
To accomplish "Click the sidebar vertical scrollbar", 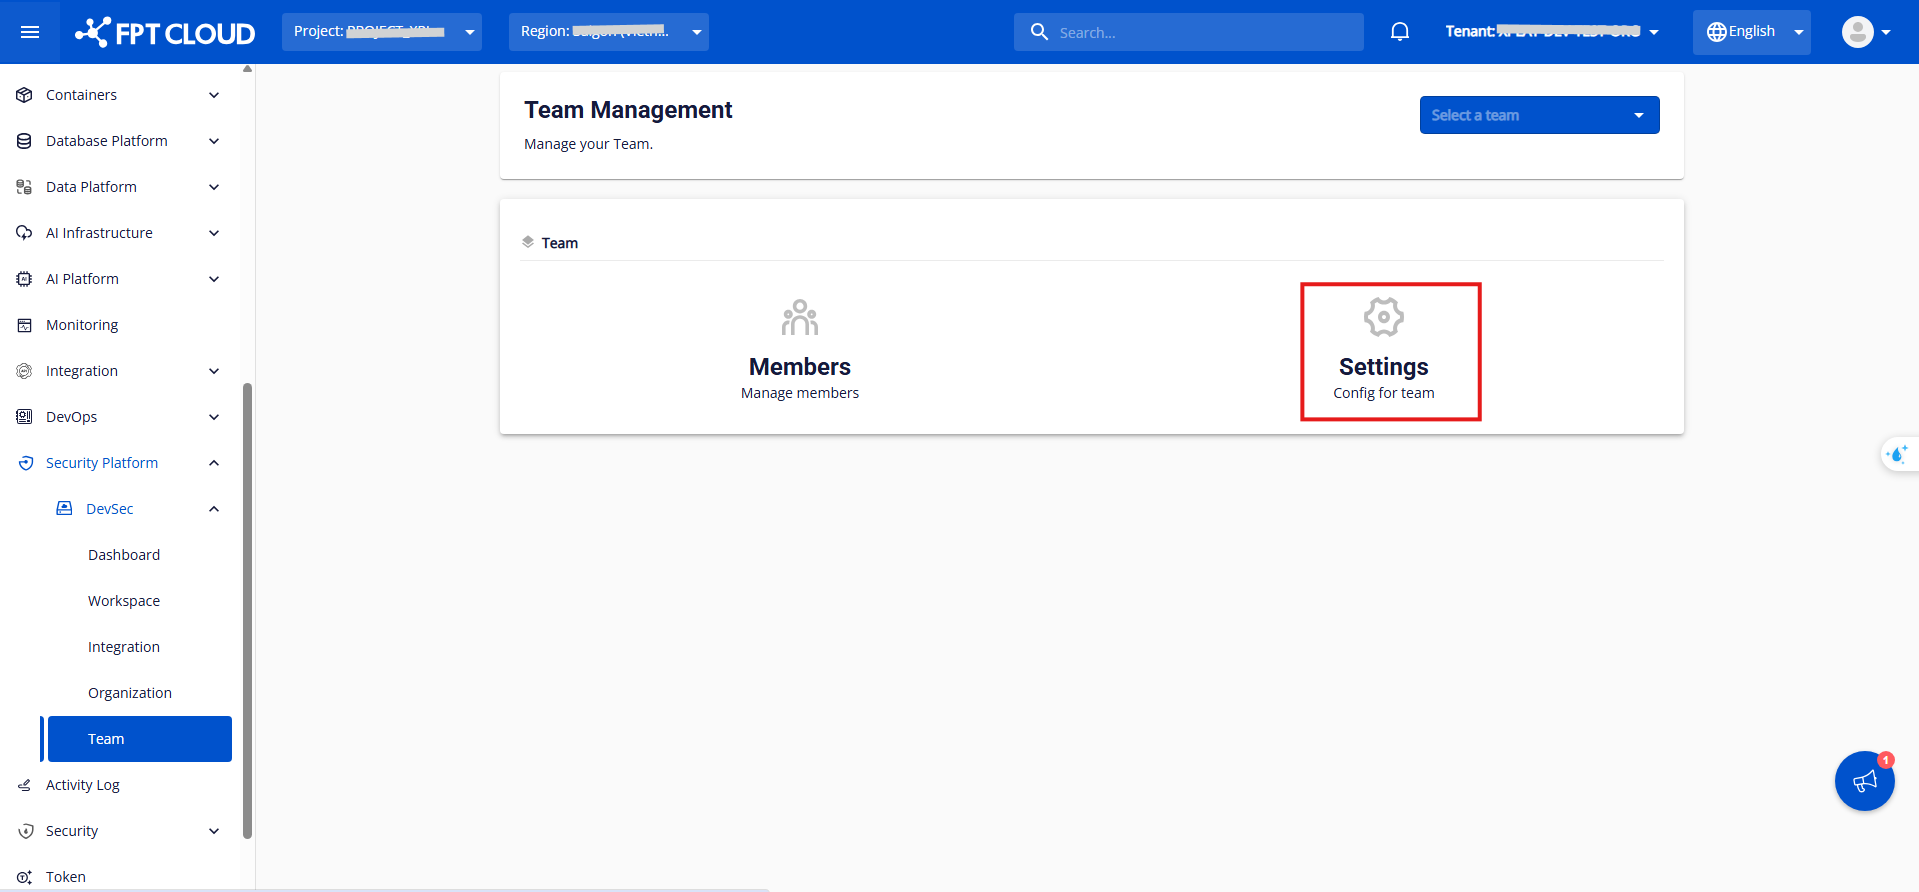I will click(247, 610).
